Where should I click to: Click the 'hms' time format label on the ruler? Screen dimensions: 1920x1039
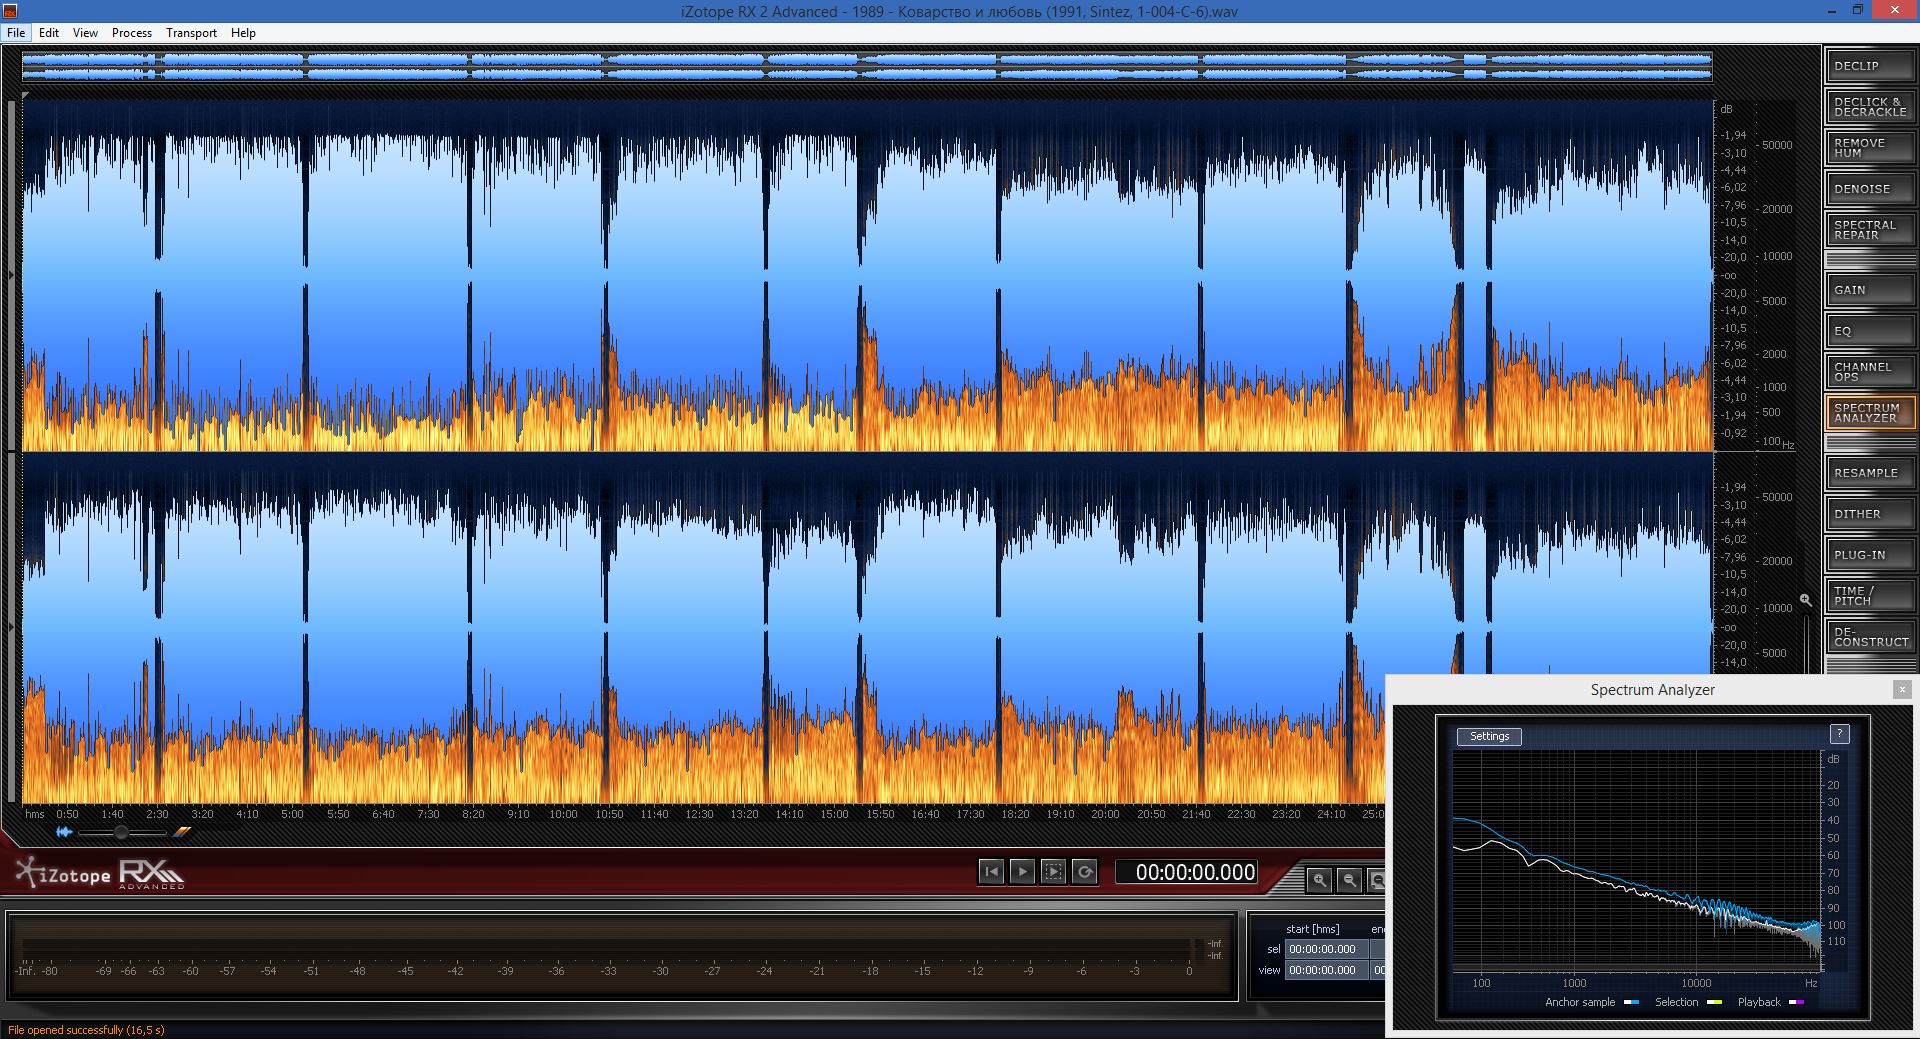tap(35, 814)
